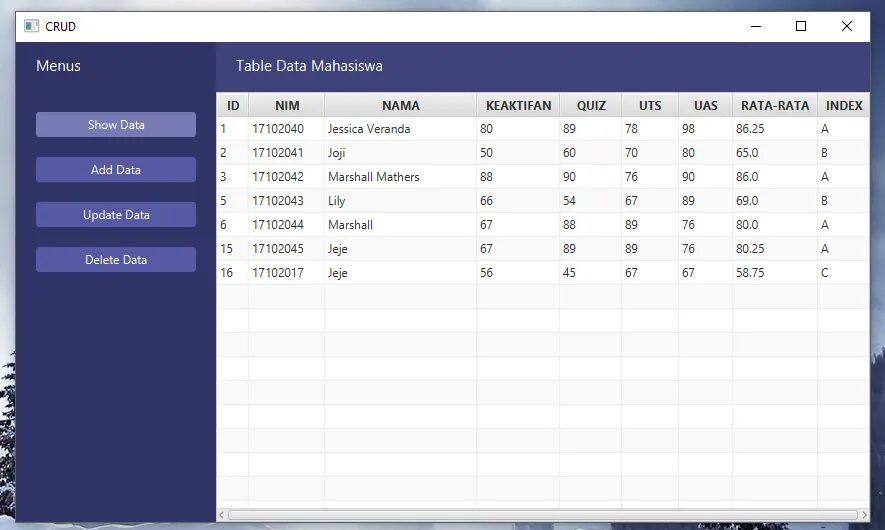Select the Marshall Mathers name cell
Viewport: 885px width, 530px height.
[x=400, y=177]
